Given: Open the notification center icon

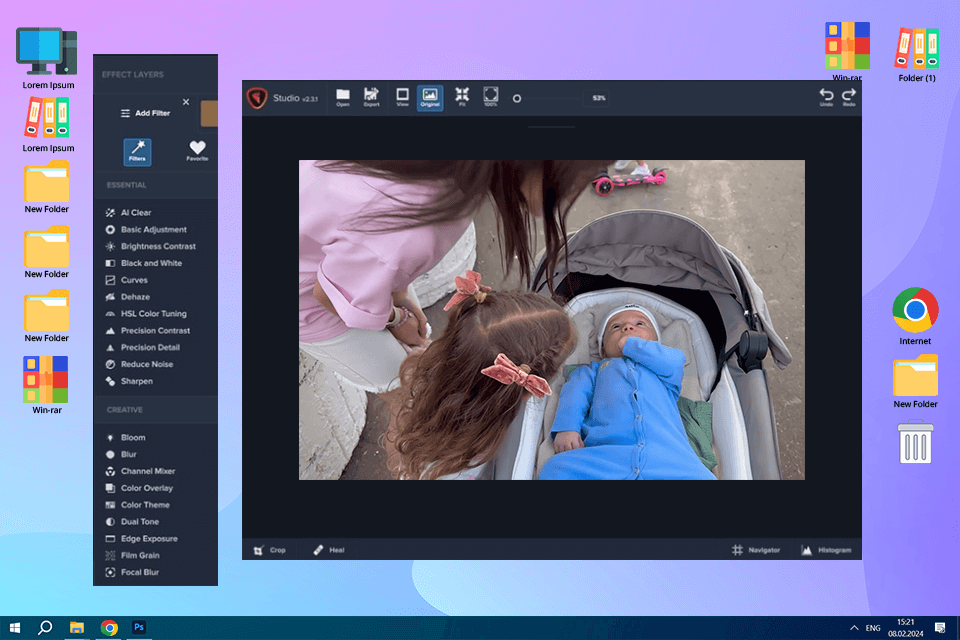Looking at the screenshot, I should (940, 628).
